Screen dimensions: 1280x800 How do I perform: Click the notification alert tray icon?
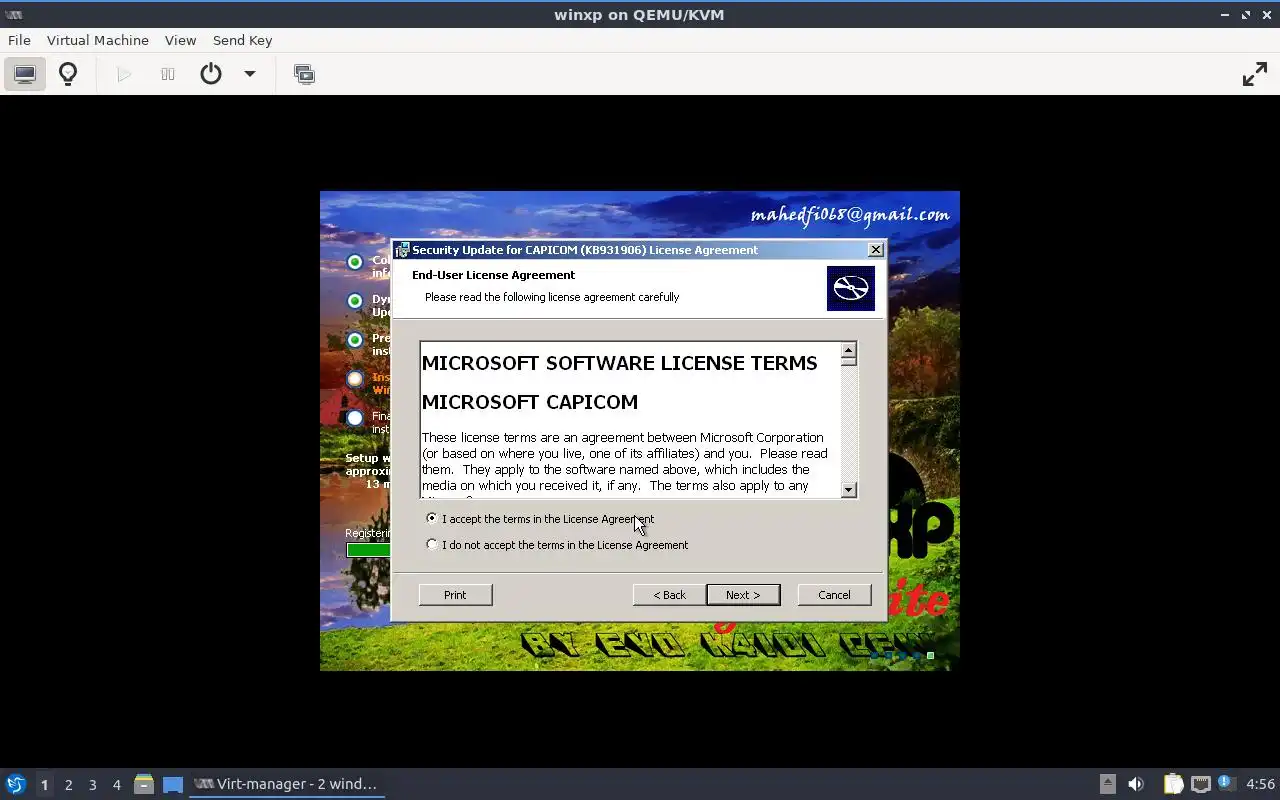(x=1227, y=783)
